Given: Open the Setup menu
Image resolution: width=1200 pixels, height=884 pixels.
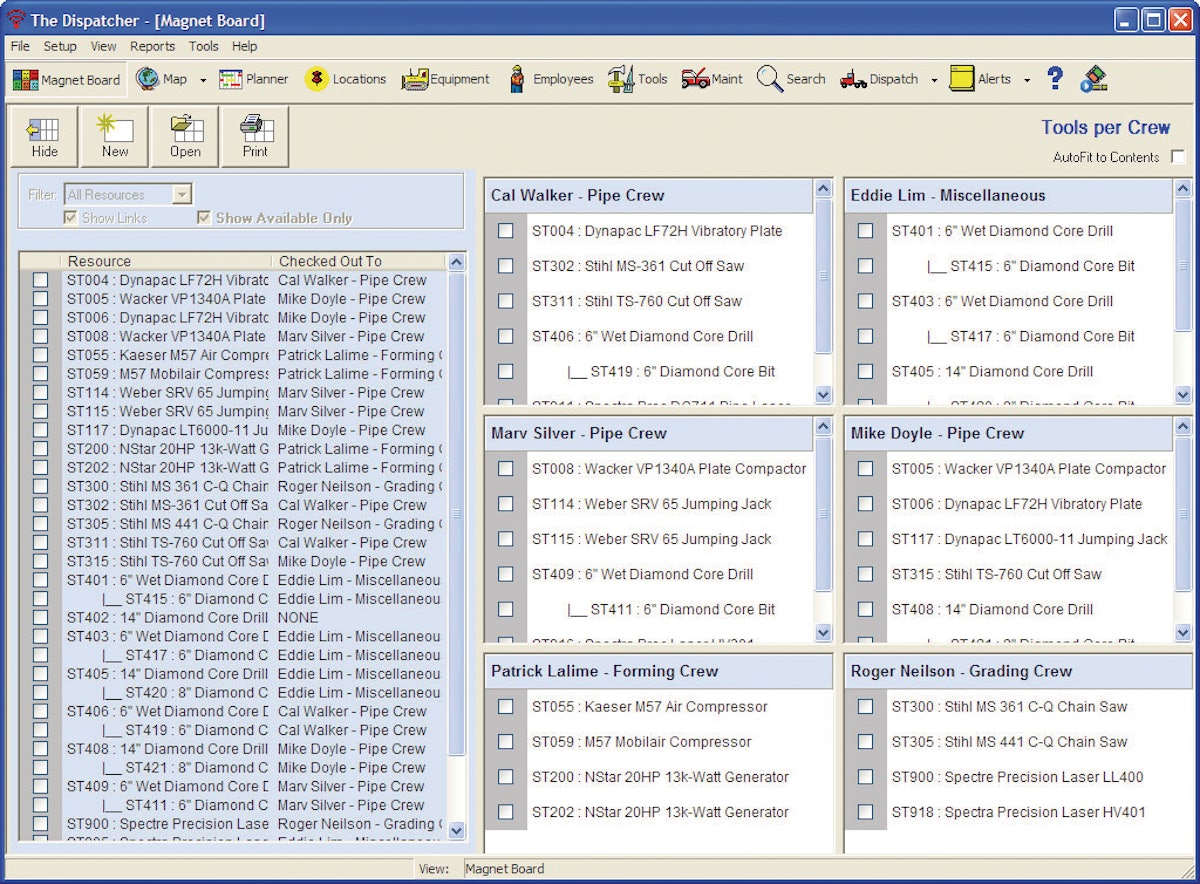Looking at the screenshot, I should pos(60,46).
